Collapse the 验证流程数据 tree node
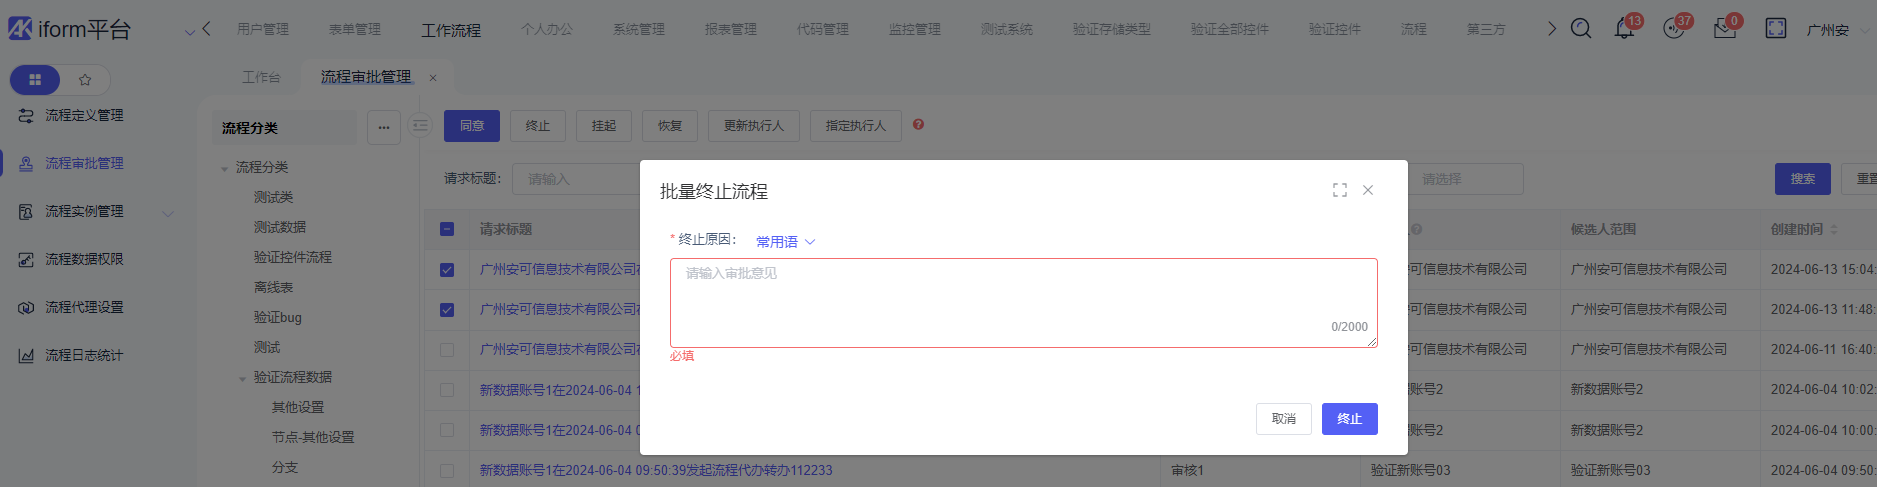 tap(242, 378)
